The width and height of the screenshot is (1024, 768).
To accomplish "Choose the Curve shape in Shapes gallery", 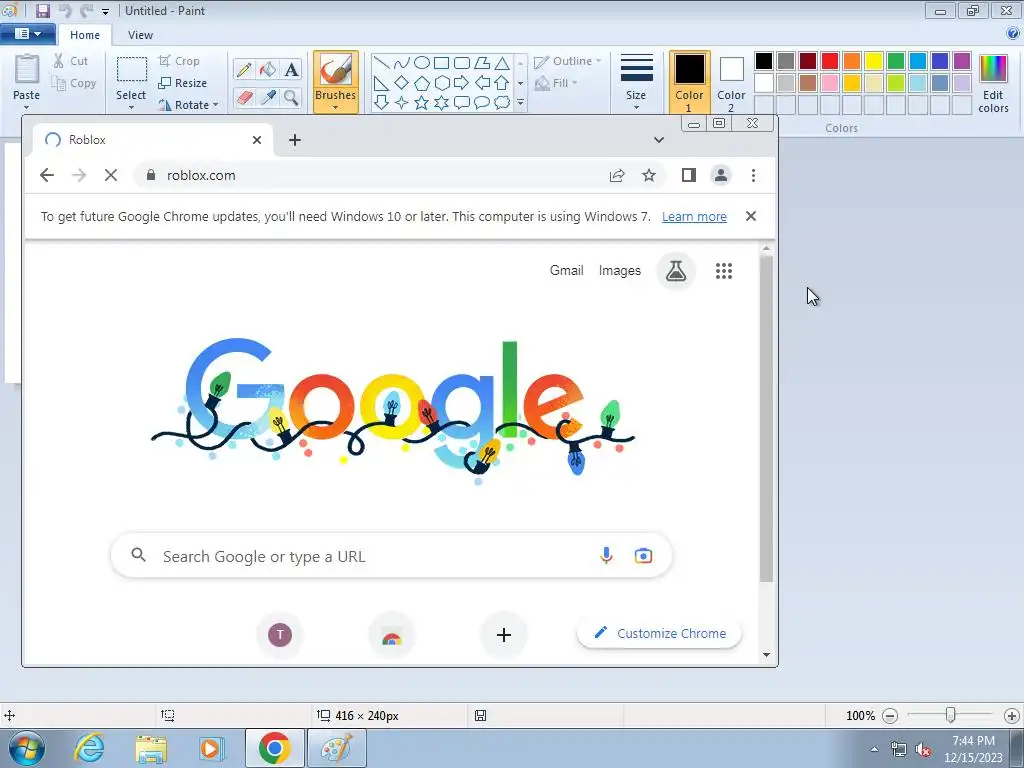I will tap(402, 63).
